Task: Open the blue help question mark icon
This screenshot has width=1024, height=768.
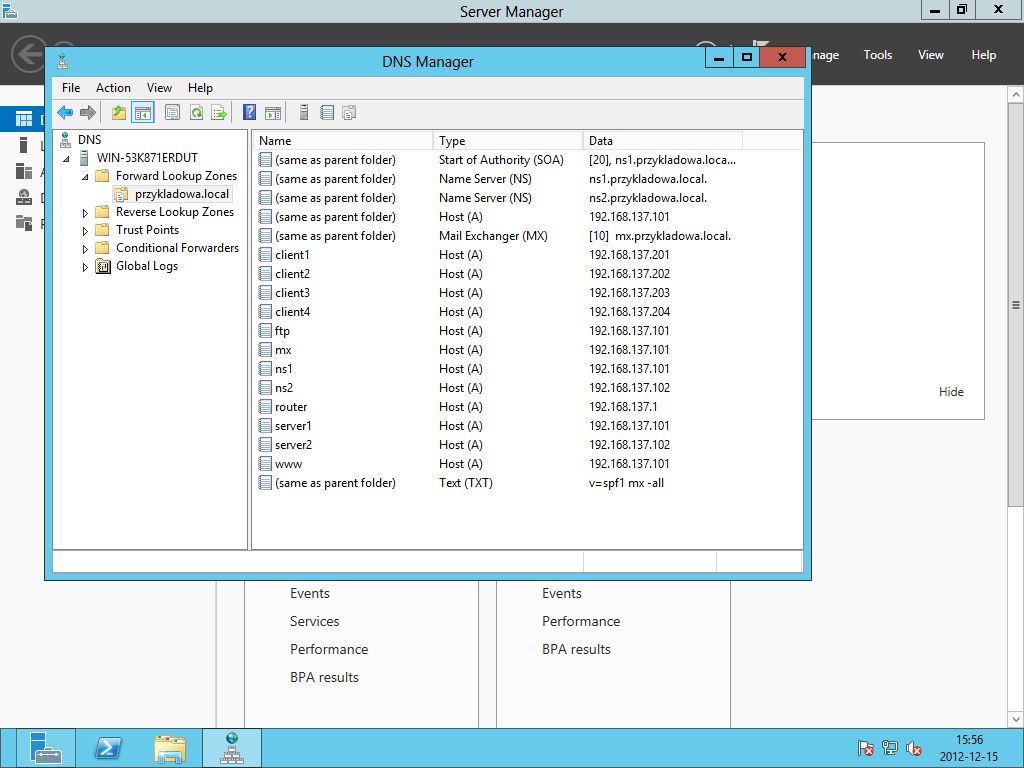Action: [249, 113]
